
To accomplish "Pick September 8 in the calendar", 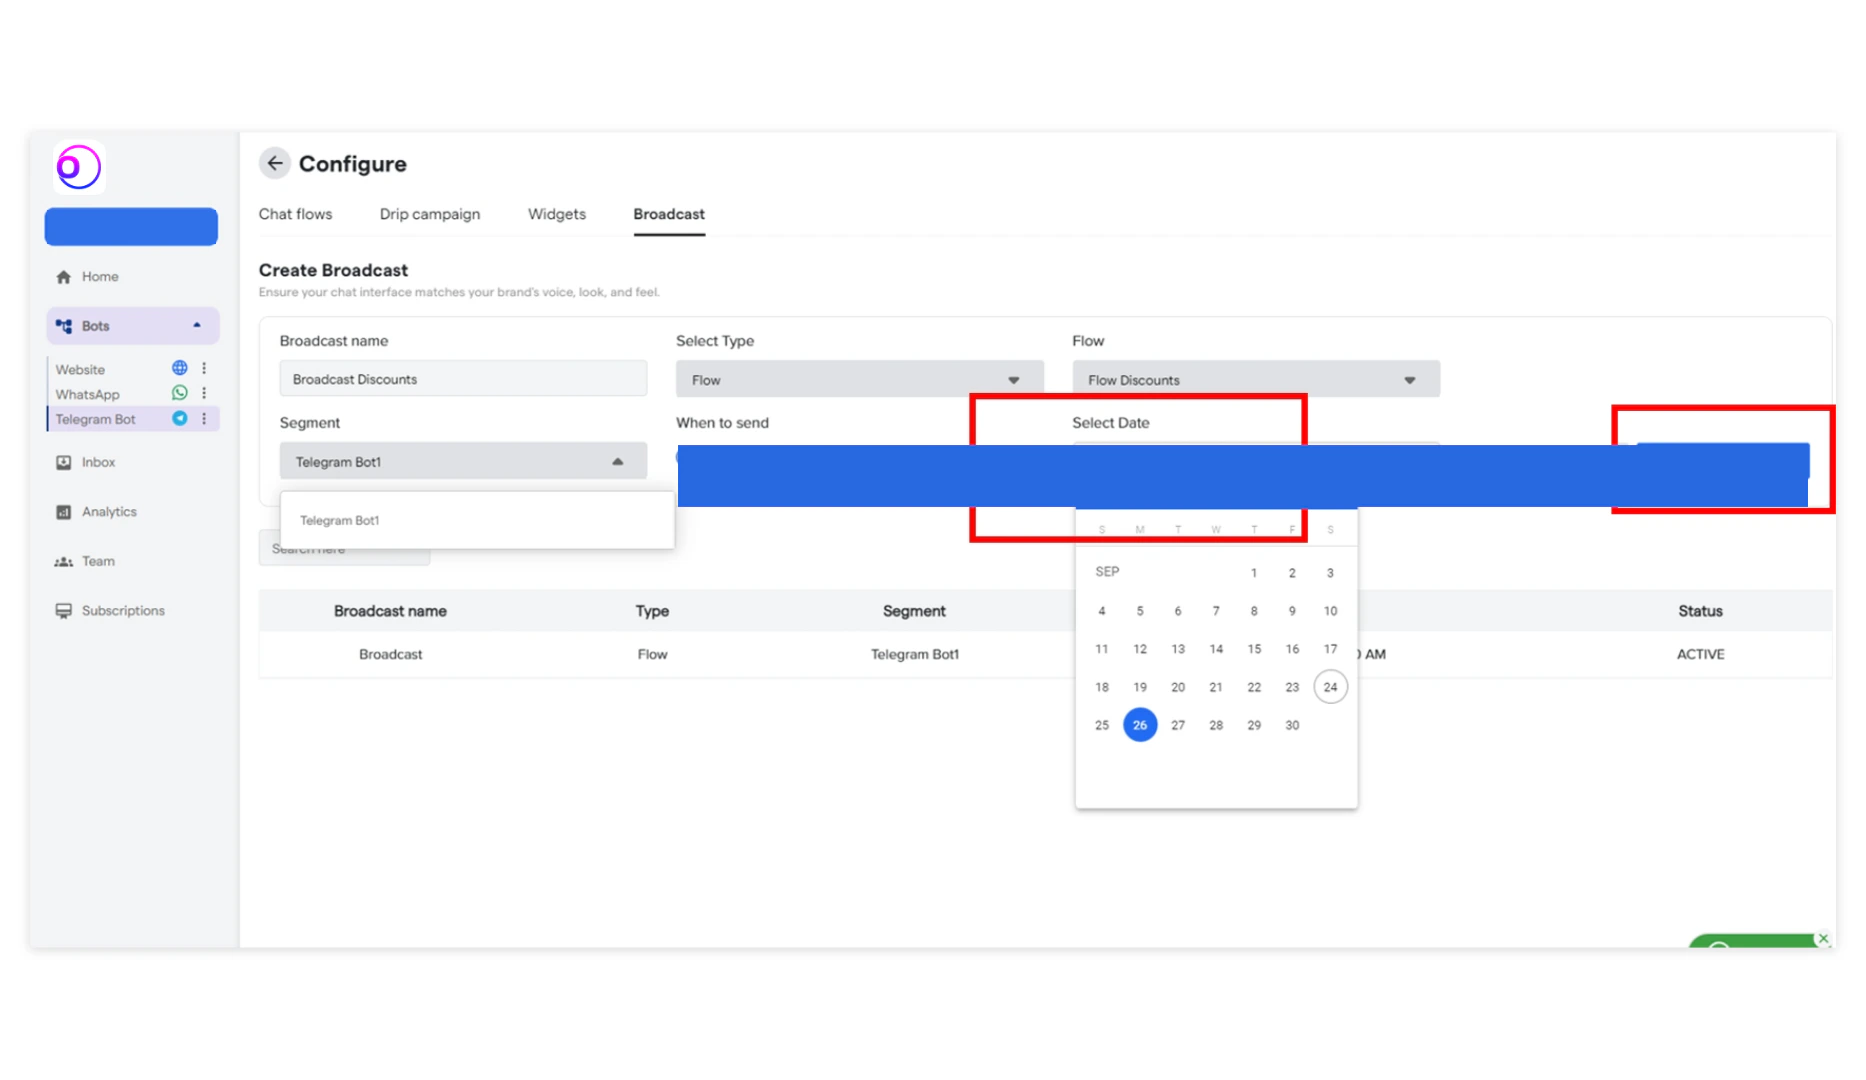I will click(1254, 611).
